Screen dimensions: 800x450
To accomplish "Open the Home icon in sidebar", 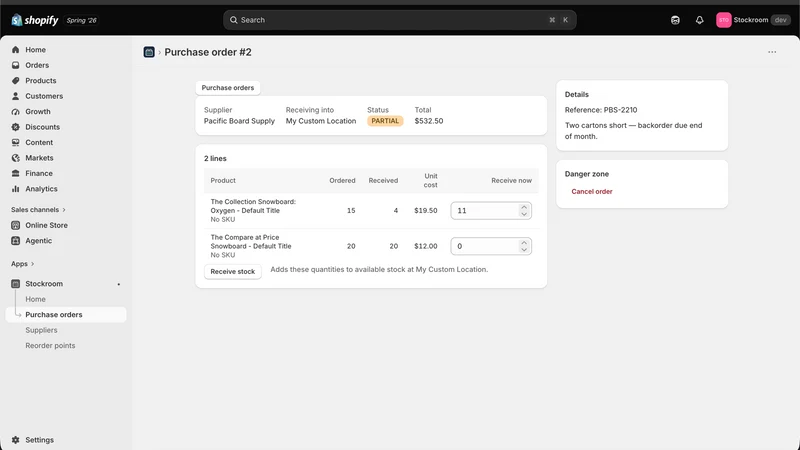I will coord(15,49).
